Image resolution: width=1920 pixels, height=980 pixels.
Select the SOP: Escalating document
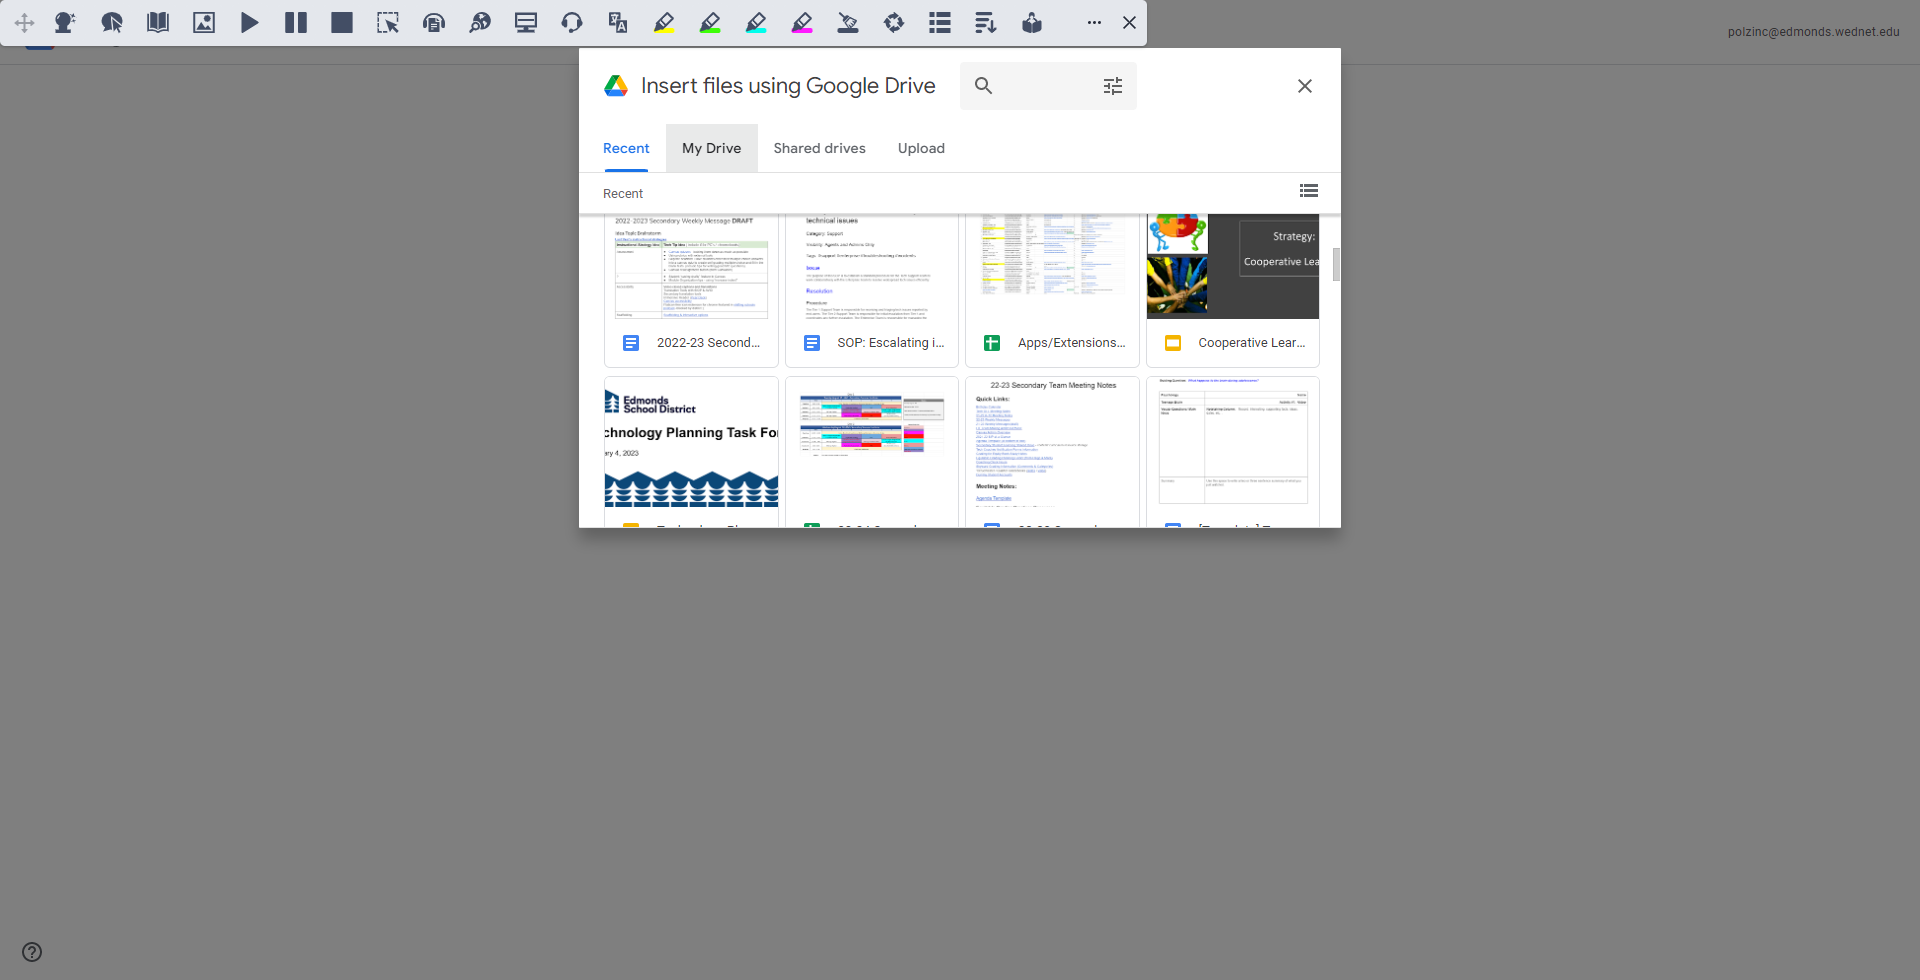pos(872,290)
